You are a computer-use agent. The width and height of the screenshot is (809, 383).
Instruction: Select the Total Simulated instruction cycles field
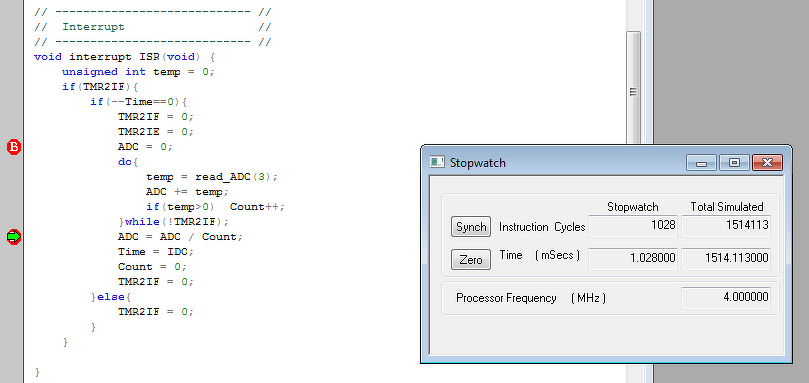coord(726,226)
